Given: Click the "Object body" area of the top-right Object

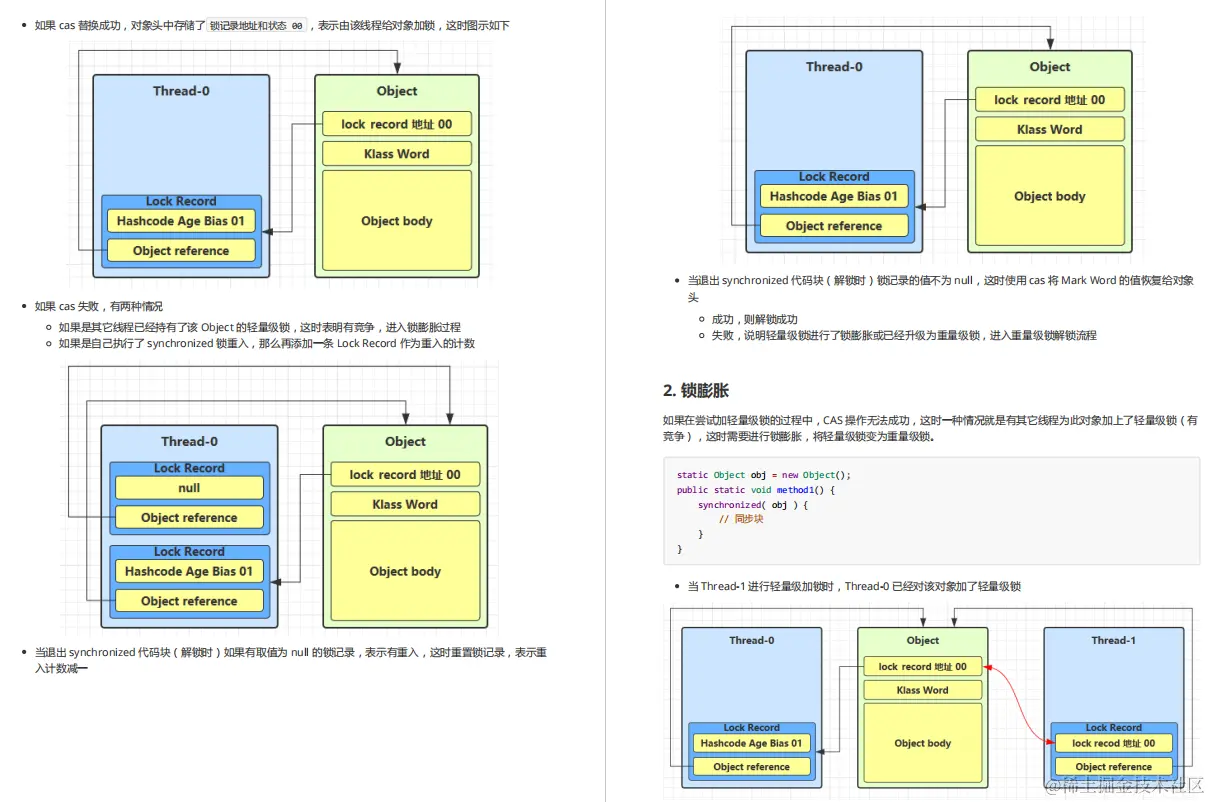Looking at the screenshot, I should click(x=1049, y=196).
